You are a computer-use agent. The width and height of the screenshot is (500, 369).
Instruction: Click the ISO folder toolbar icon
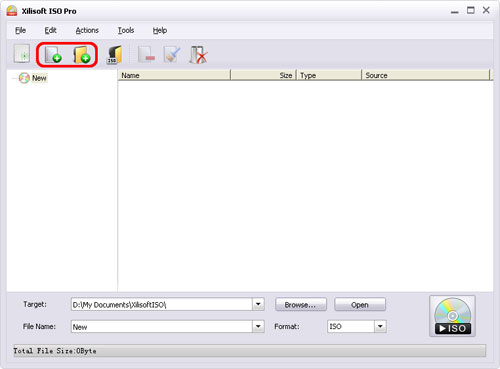coord(114,54)
